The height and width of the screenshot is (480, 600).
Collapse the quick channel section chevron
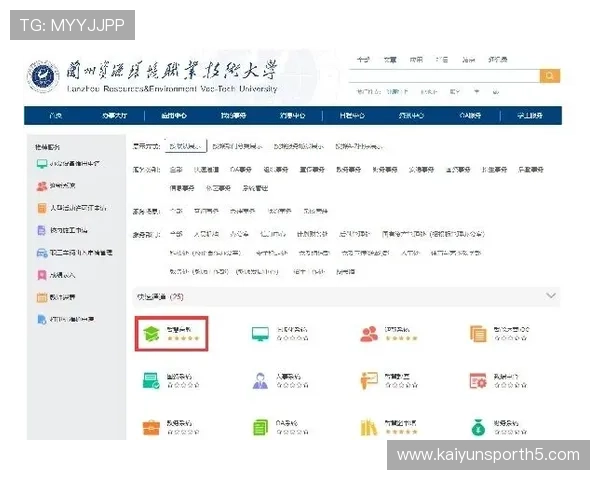[551, 296]
